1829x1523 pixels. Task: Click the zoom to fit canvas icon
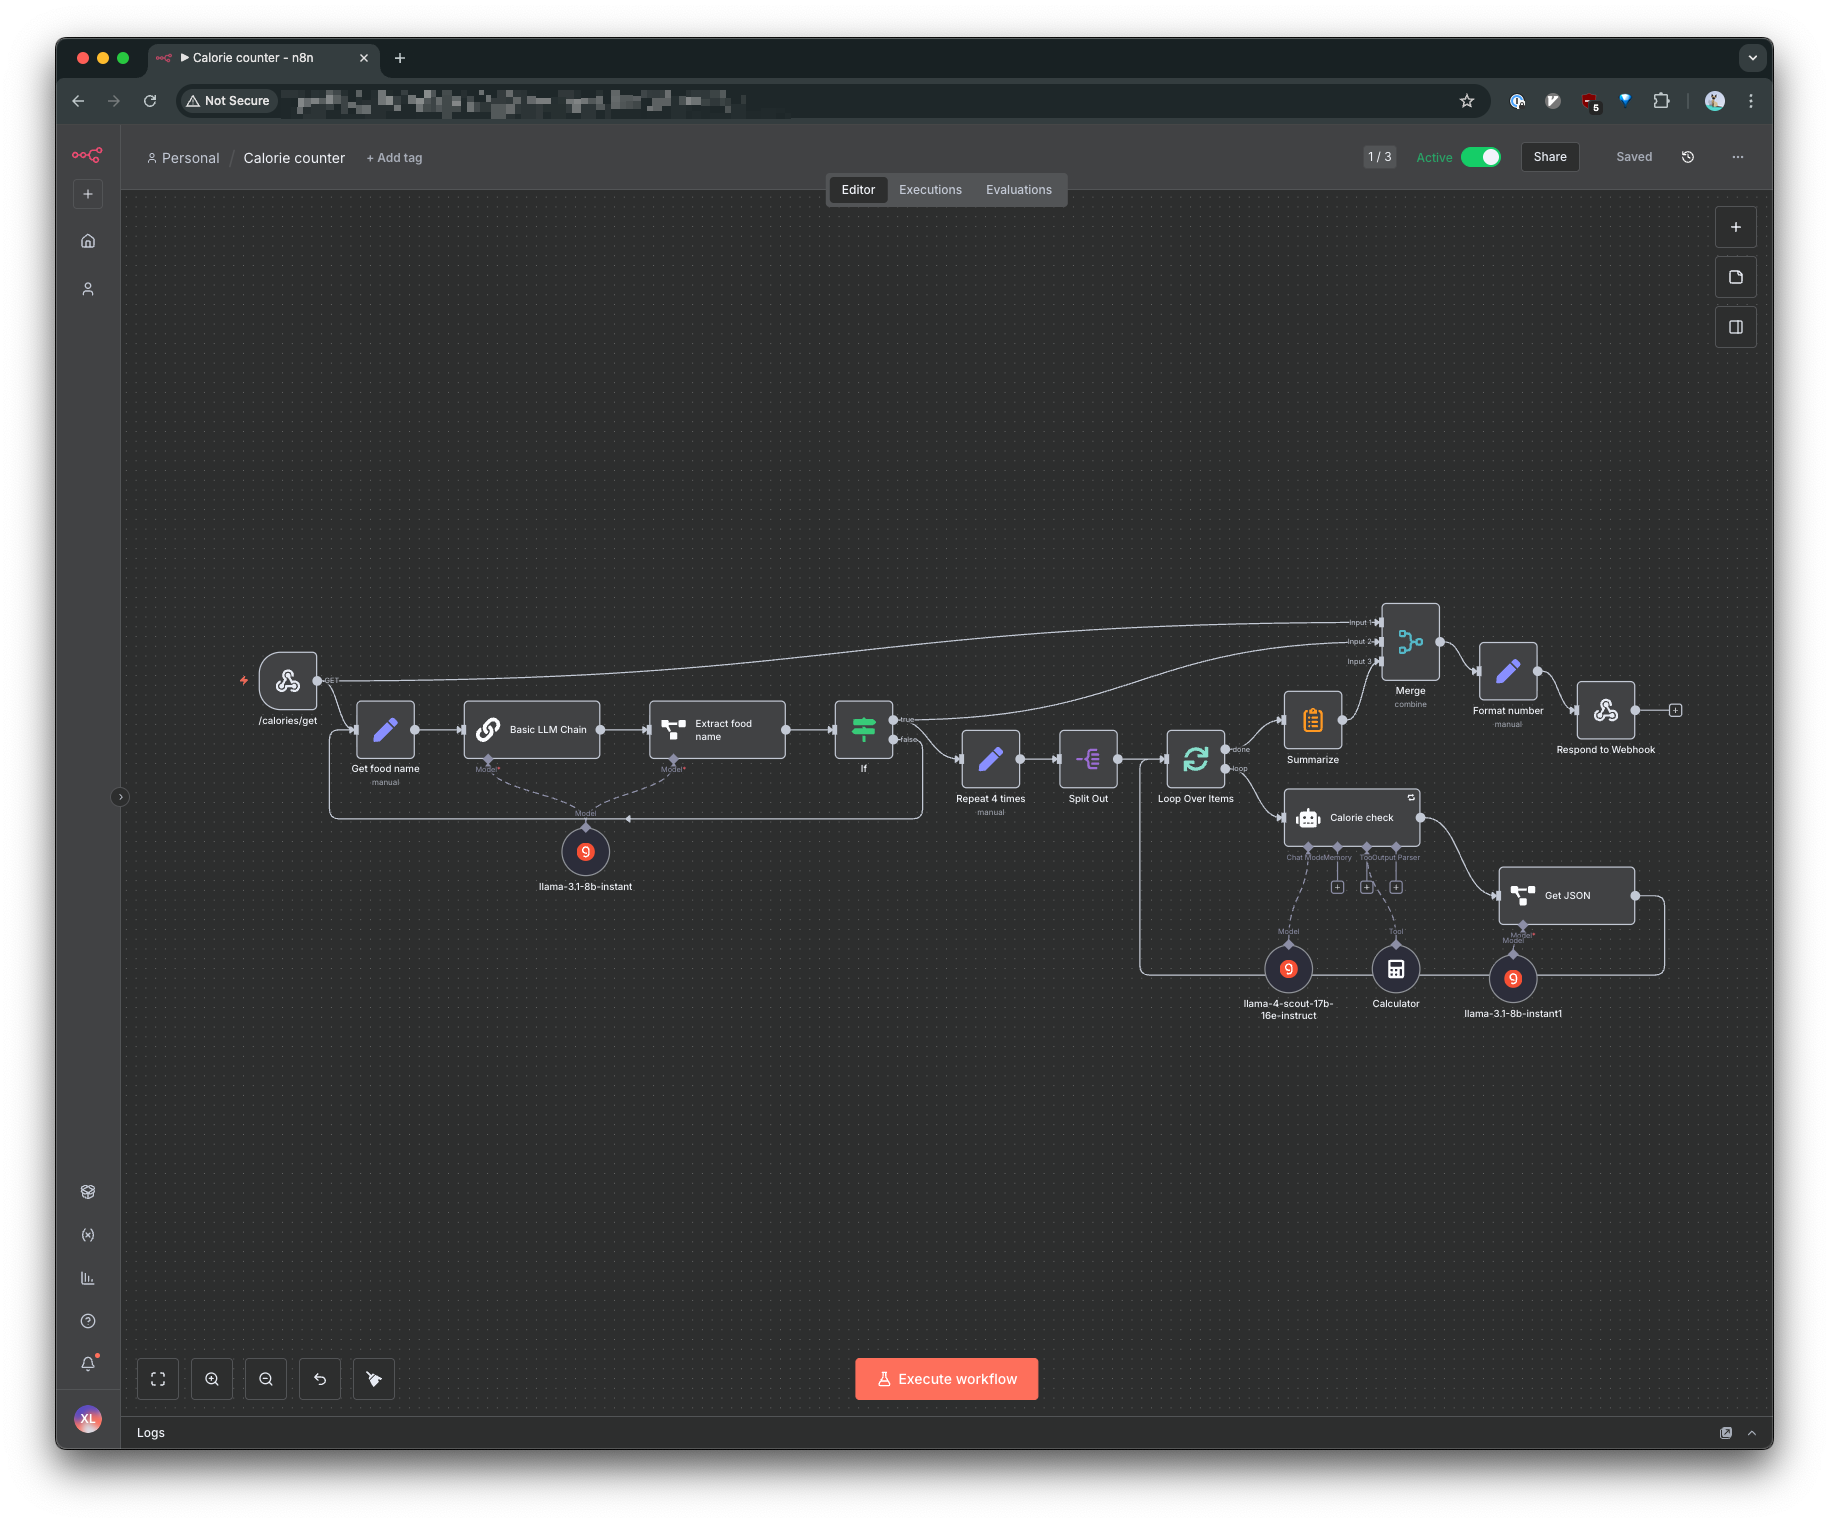click(158, 1379)
